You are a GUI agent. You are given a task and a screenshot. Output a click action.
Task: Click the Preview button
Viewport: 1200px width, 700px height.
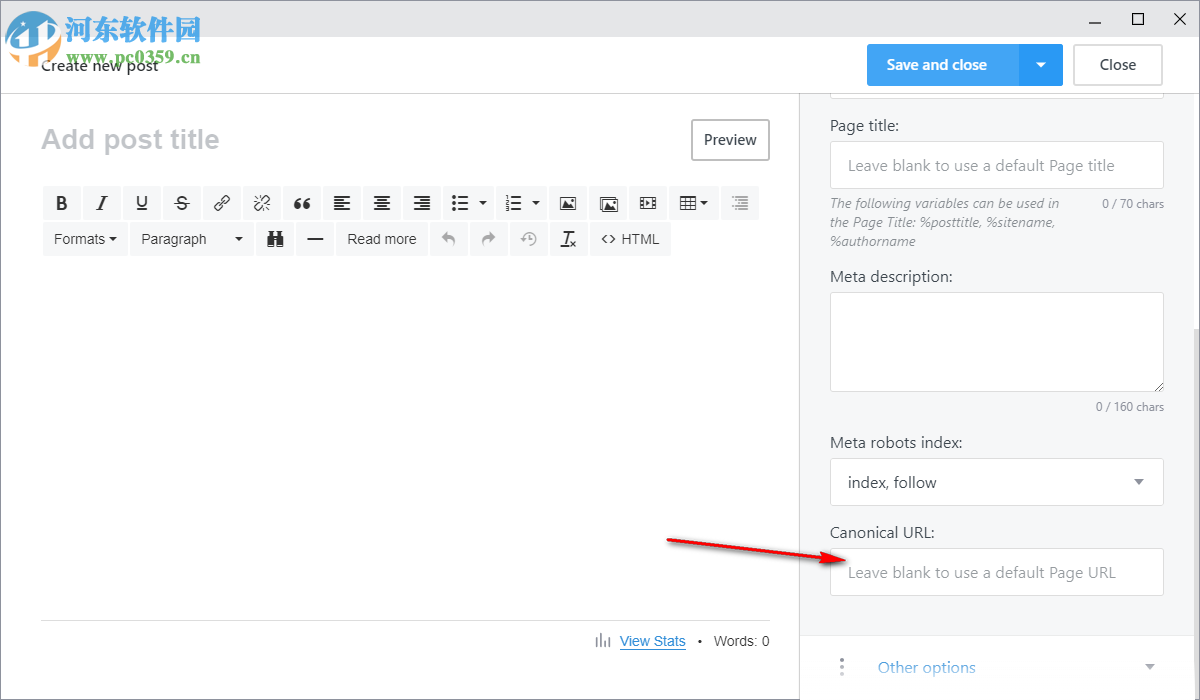point(730,140)
